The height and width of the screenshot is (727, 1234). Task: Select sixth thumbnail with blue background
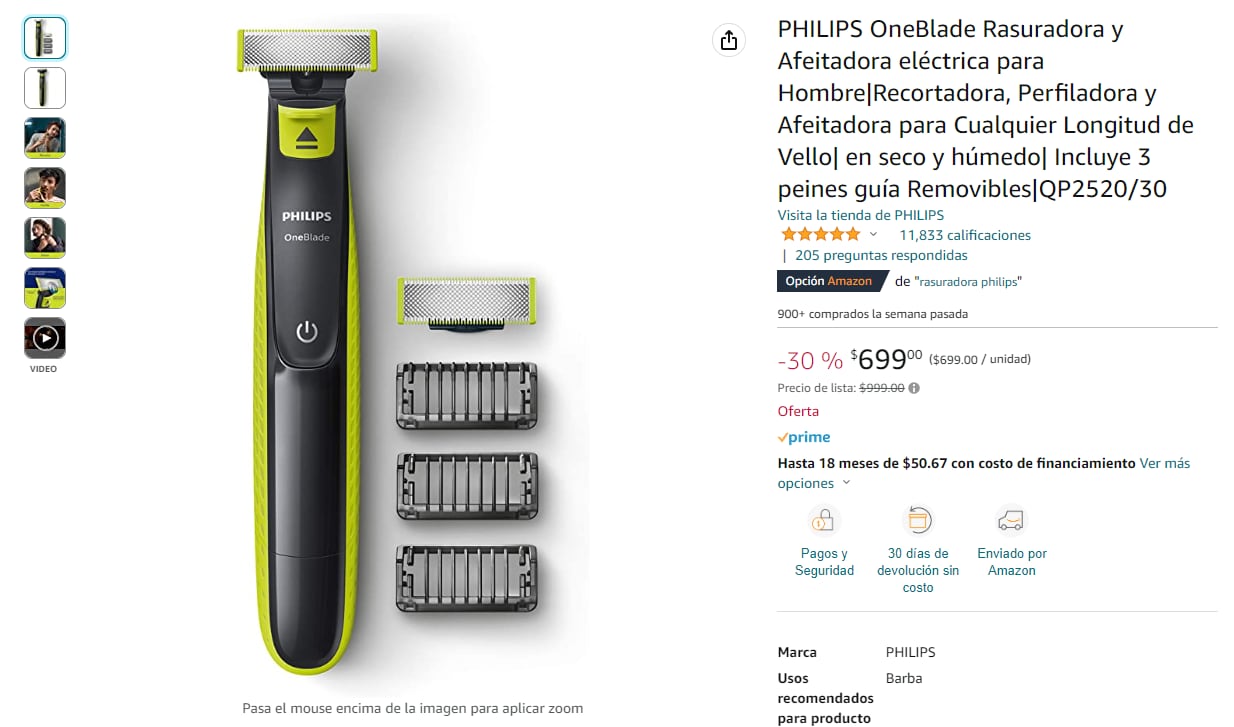[45, 288]
